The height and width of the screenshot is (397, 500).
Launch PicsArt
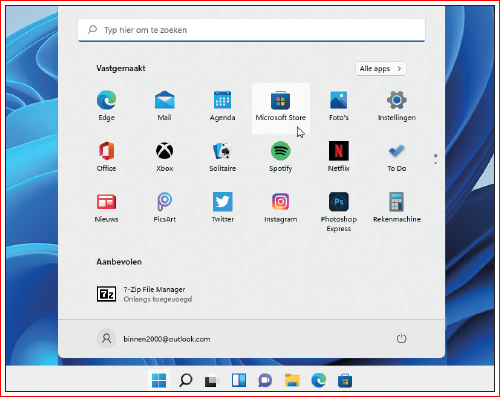[164, 207]
